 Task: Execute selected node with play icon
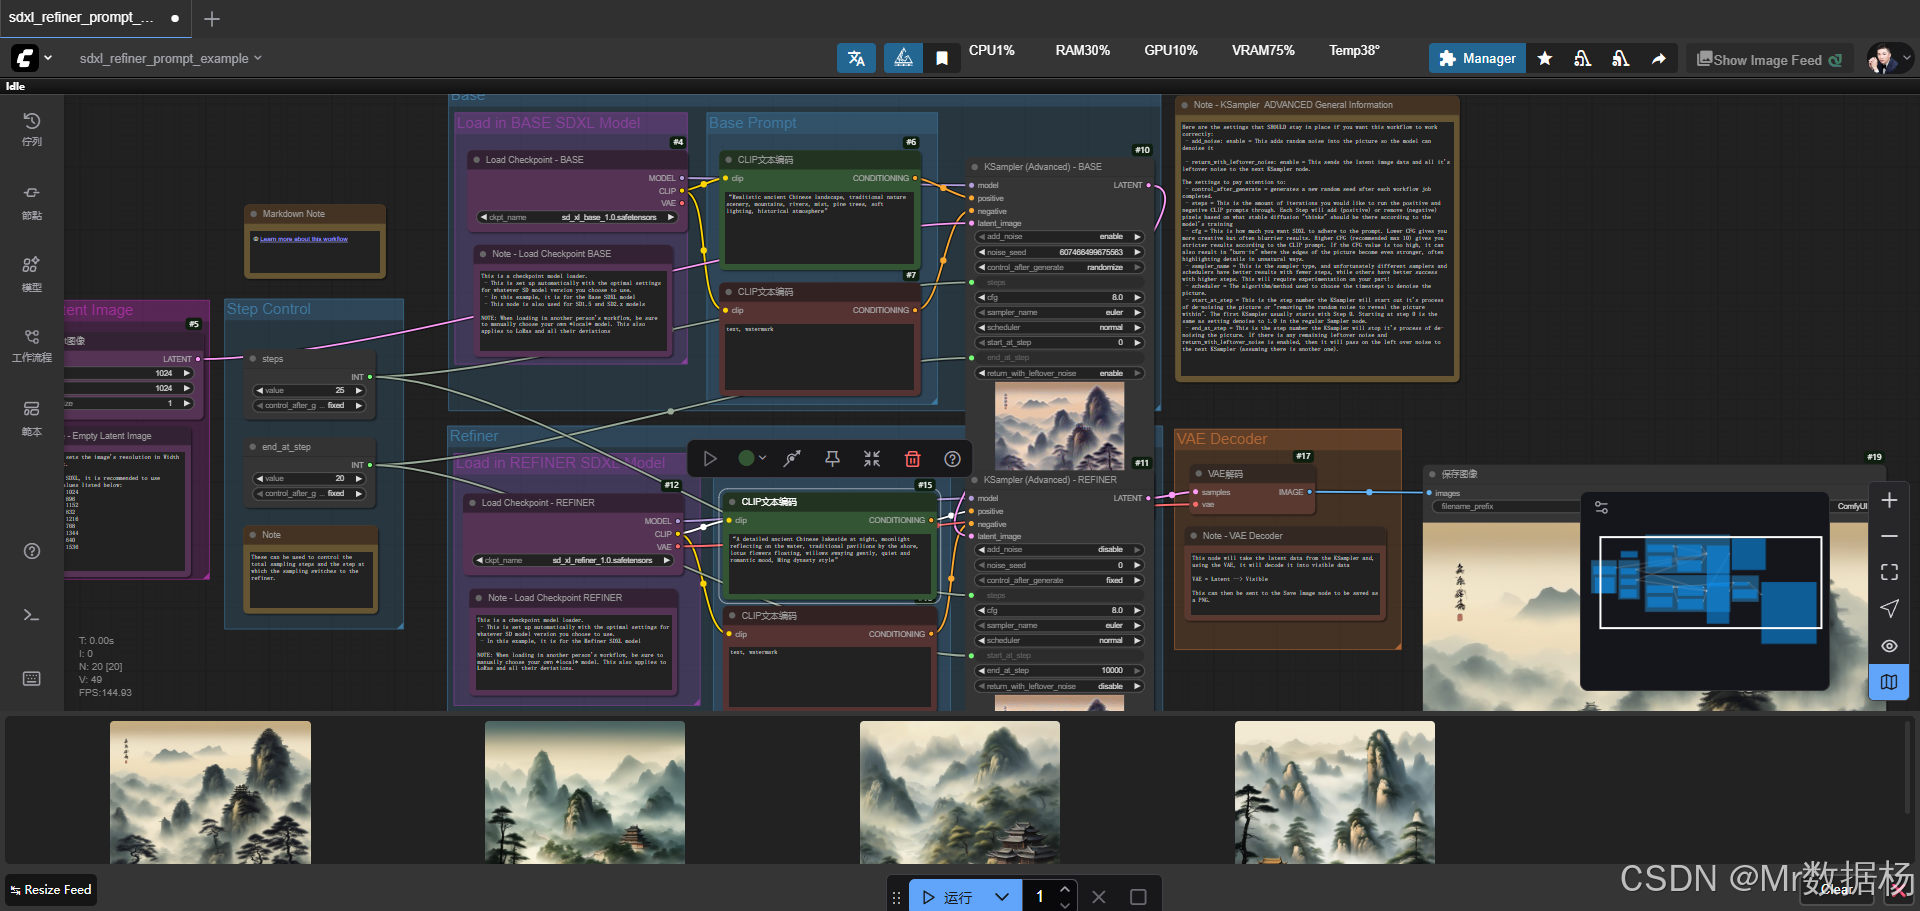coord(710,458)
